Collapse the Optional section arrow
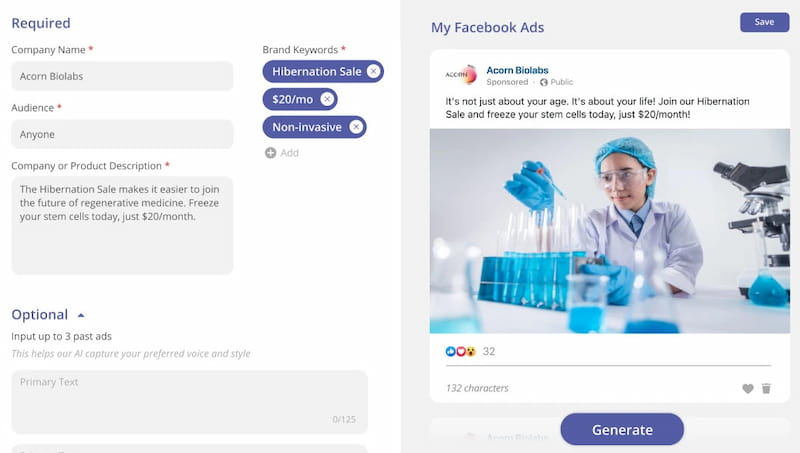The width and height of the screenshot is (800, 453). pyautogui.click(x=81, y=315)
